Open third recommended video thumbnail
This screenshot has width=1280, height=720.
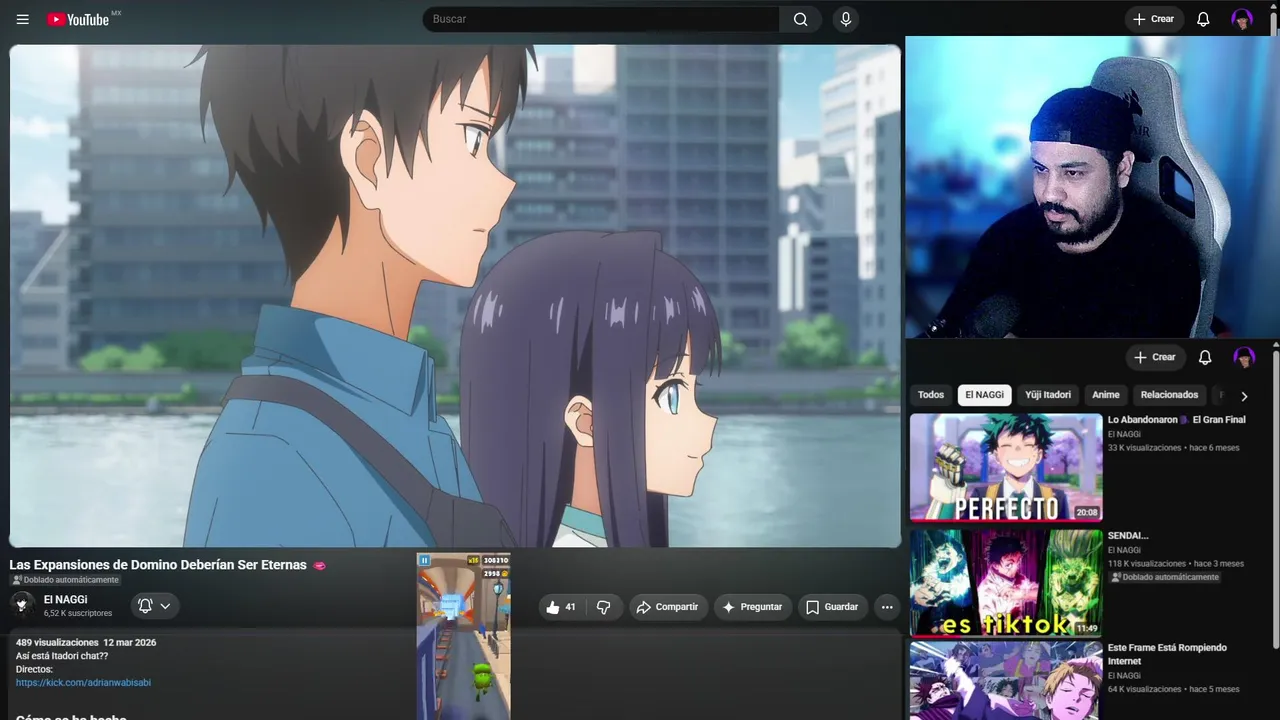(x=1006, y=681)
